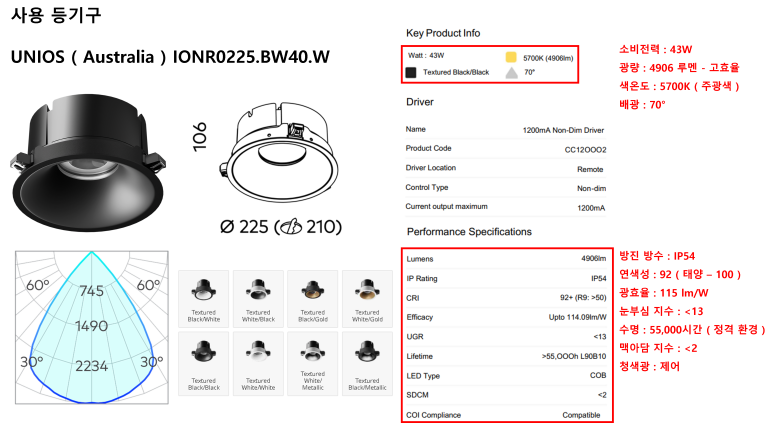Click the Lumens value '4906lm'

[594, 258]
